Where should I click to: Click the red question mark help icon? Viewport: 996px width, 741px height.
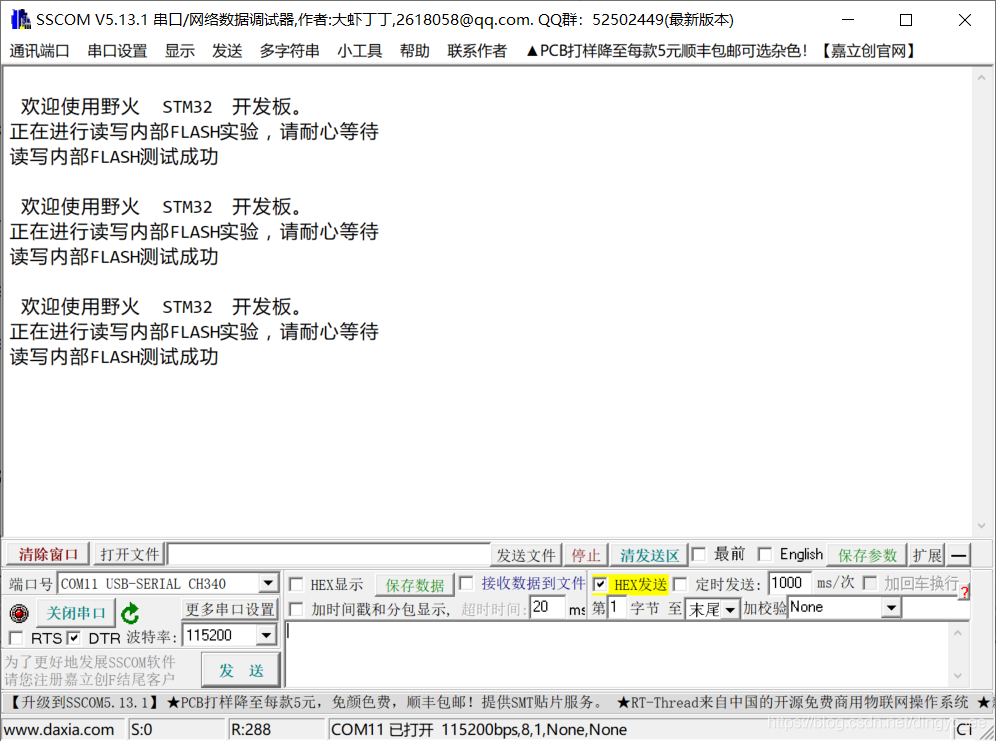pos(964,592)
